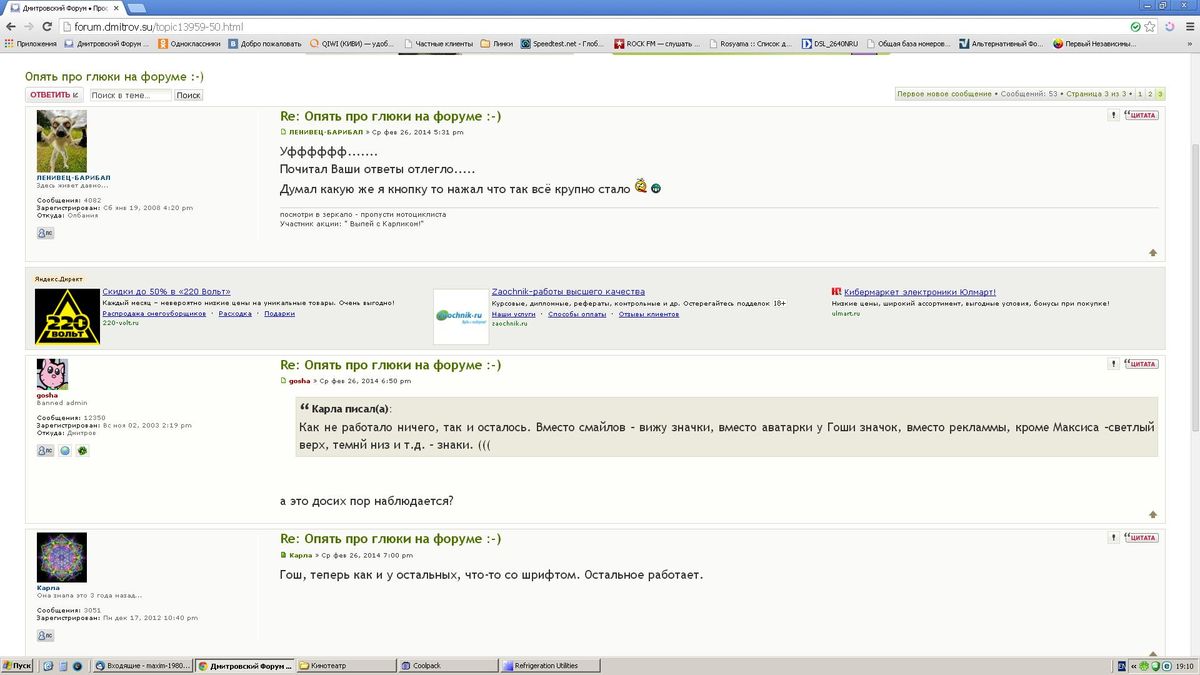
Task: Click the topic search input field
Action: click(130, 95)
